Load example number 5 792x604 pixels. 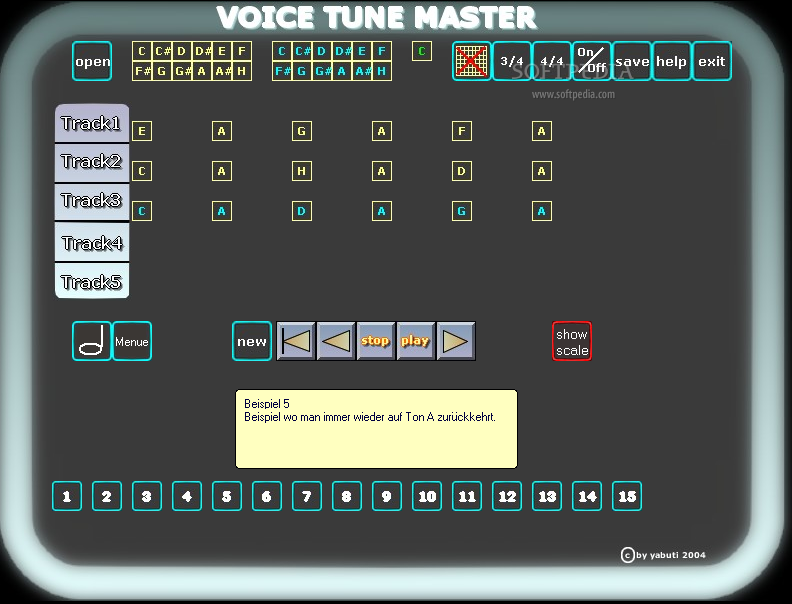227,496
